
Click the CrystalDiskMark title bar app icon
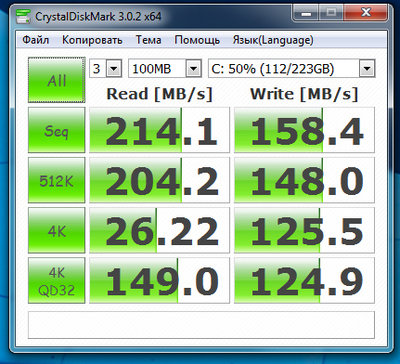(23, 16)
